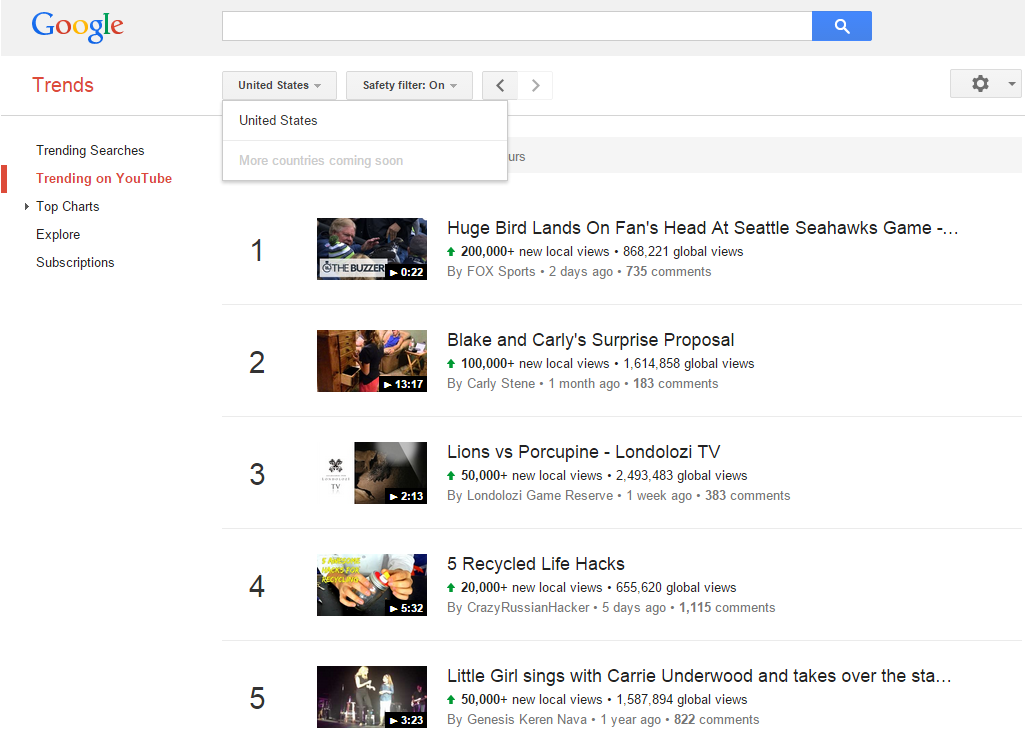This screenshot has width=1025, height=735.
Task: Click the Londolozi Game Reserve channel name
Action: tap(540, 496)
